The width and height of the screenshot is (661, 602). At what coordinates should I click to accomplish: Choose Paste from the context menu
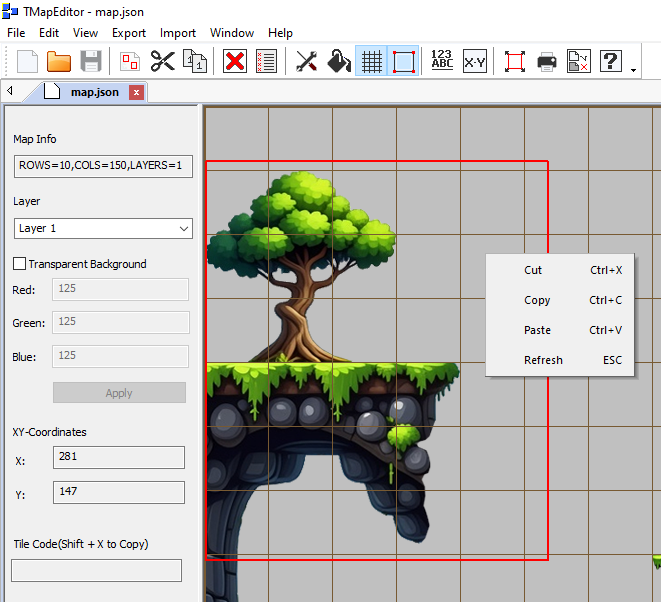537,330
